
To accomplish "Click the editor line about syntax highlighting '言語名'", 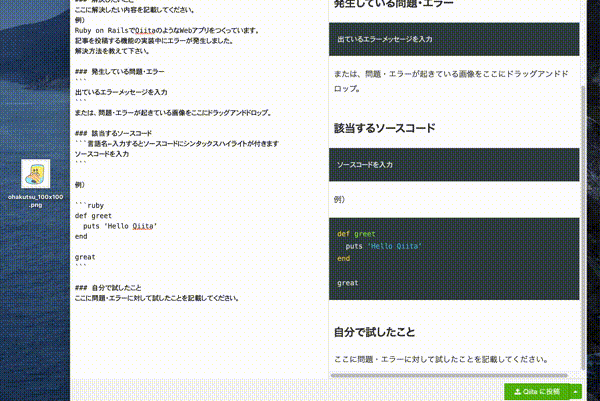I will coord(177,143).
